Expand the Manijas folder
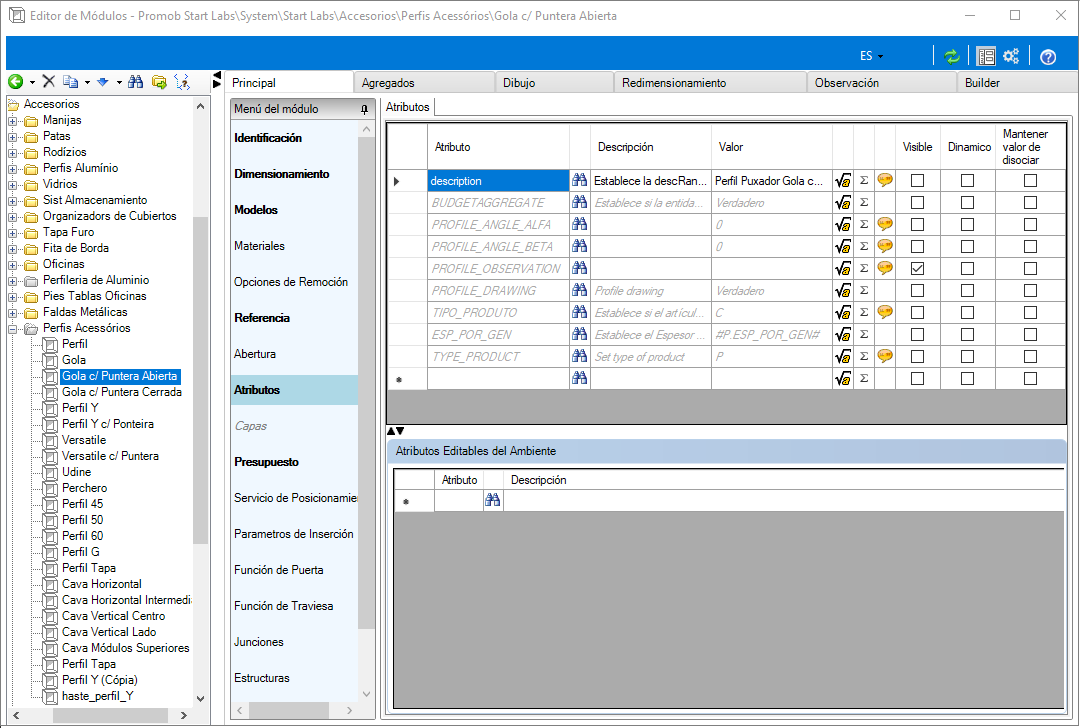The width and height of the screenshot is (1080, 728). point(12,121)
